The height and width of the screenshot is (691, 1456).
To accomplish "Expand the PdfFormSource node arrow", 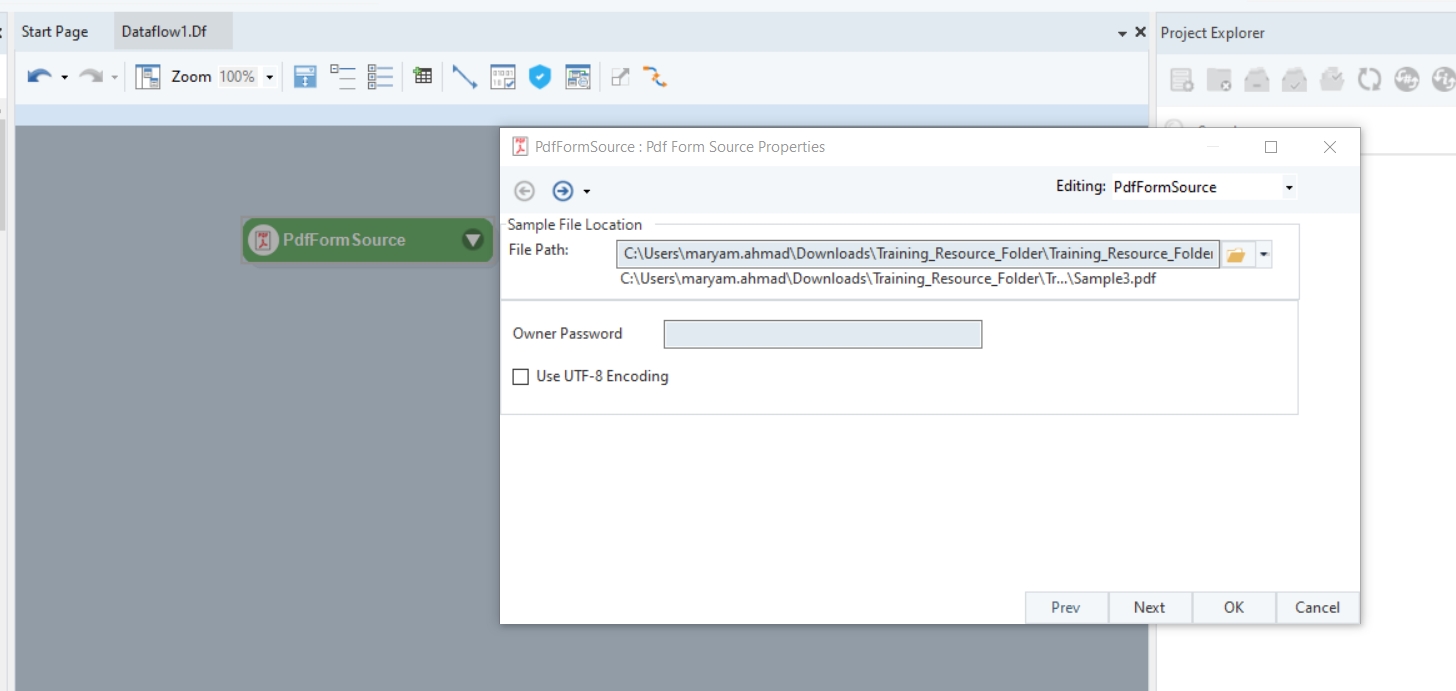I will (x=473, y=240).
